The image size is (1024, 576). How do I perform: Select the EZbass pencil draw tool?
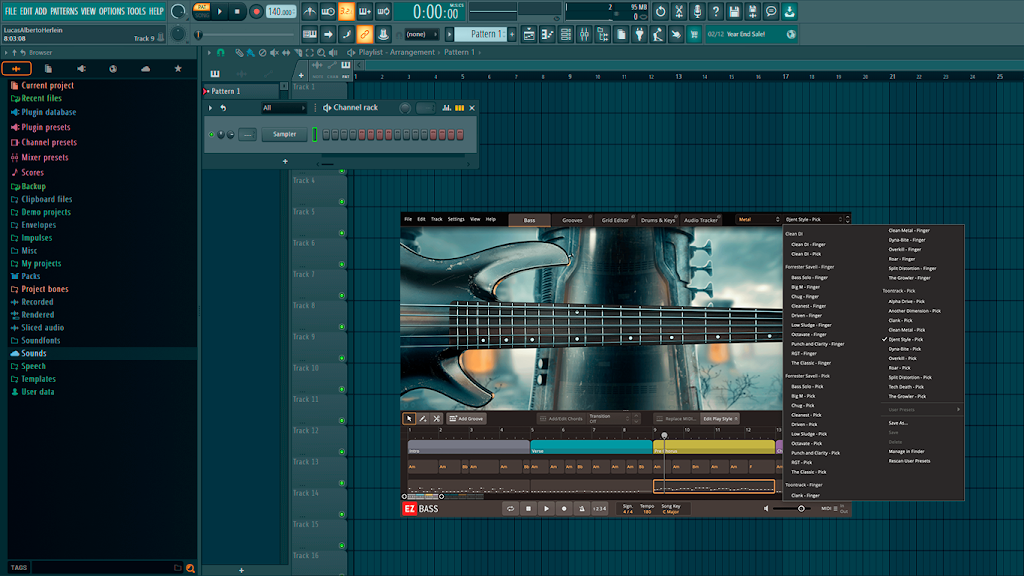423,419
